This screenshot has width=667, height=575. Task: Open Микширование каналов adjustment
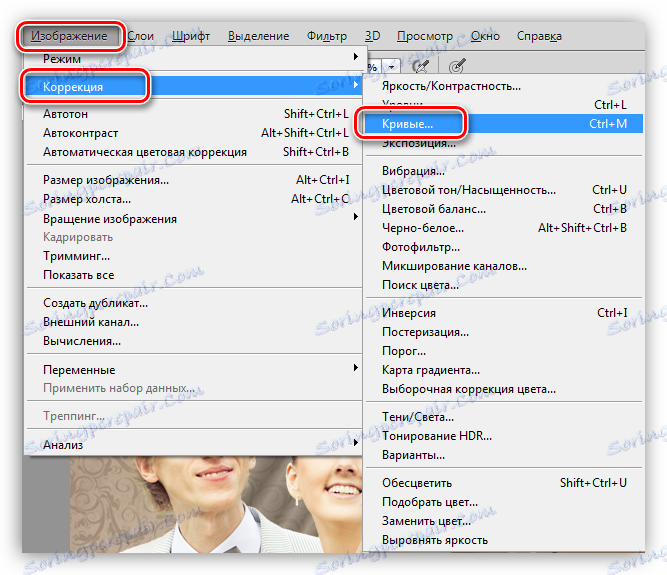(x=504, y=266)
